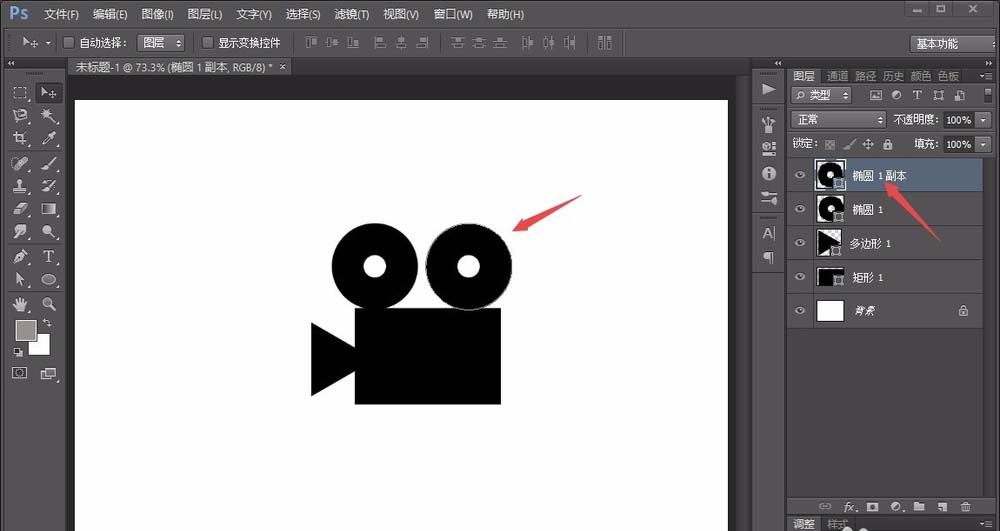Viewport: 1000px width, 531px height.
Task: Select the Eraser tool
Action: (20, 208)
